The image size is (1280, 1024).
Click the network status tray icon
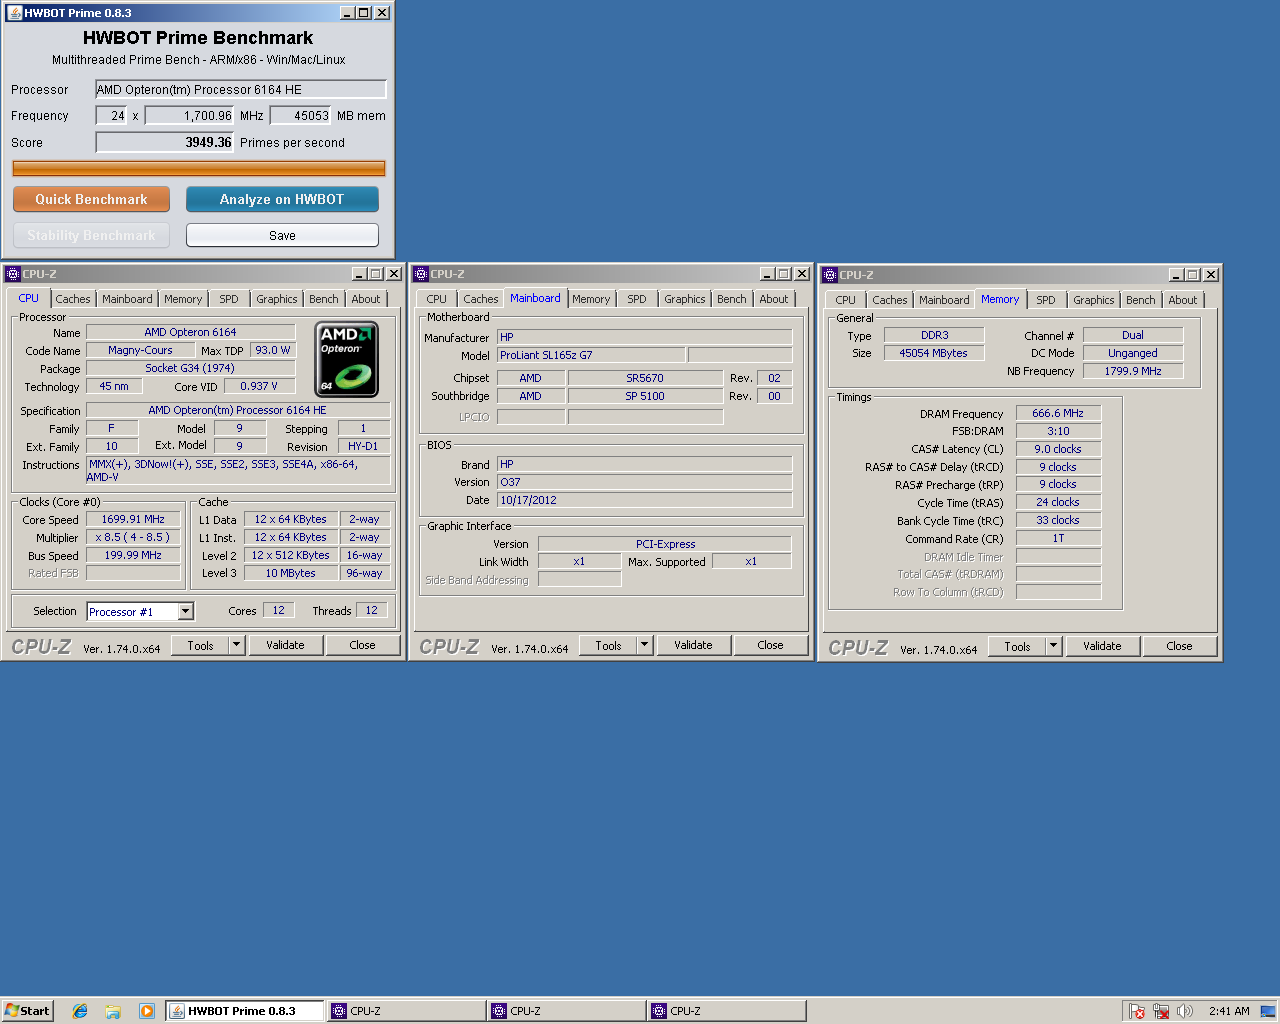tap(1161, 1011)
